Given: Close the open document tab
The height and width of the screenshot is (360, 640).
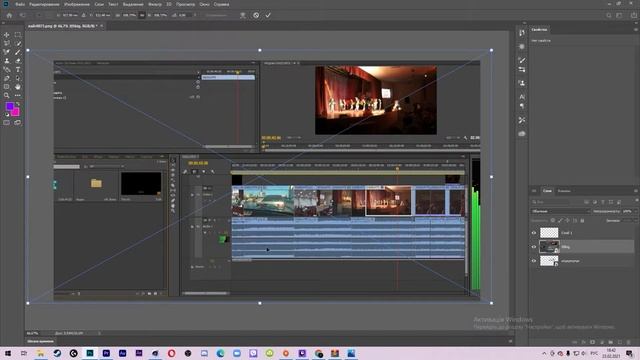Looking at the screenshot, I should [x=102, y=26].
